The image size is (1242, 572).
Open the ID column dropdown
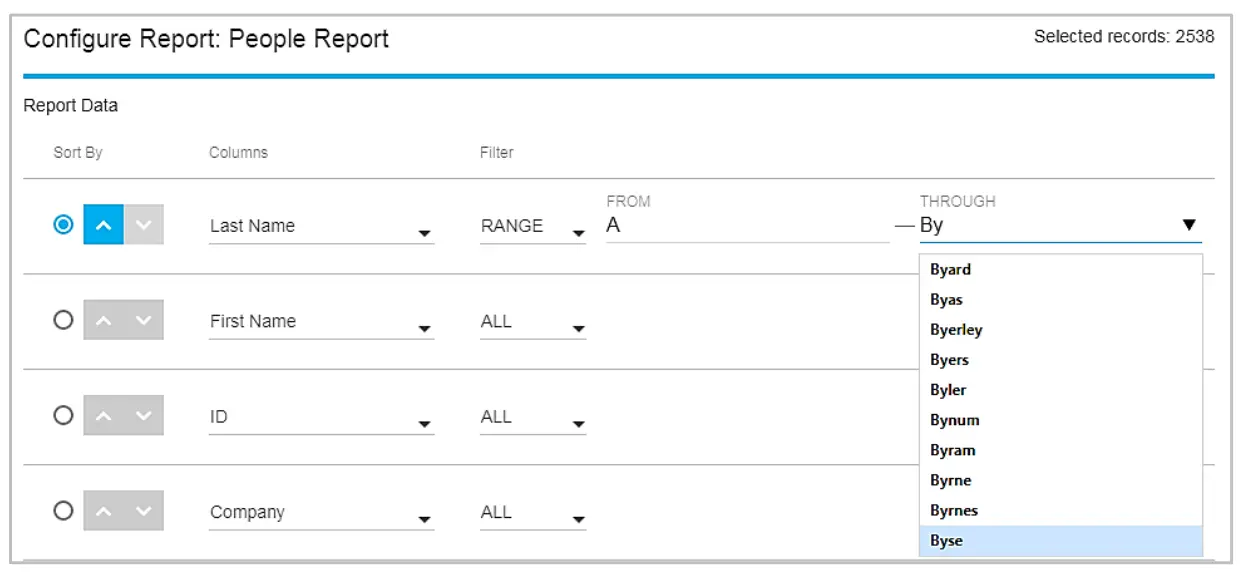pyautogui.click(x=321, y=418)
